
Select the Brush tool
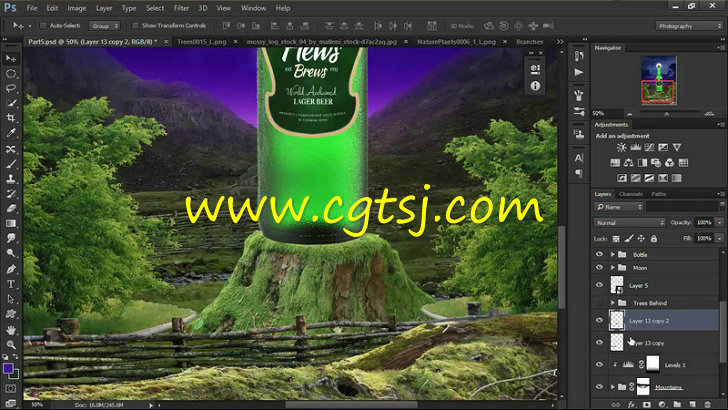pos(11,164)
